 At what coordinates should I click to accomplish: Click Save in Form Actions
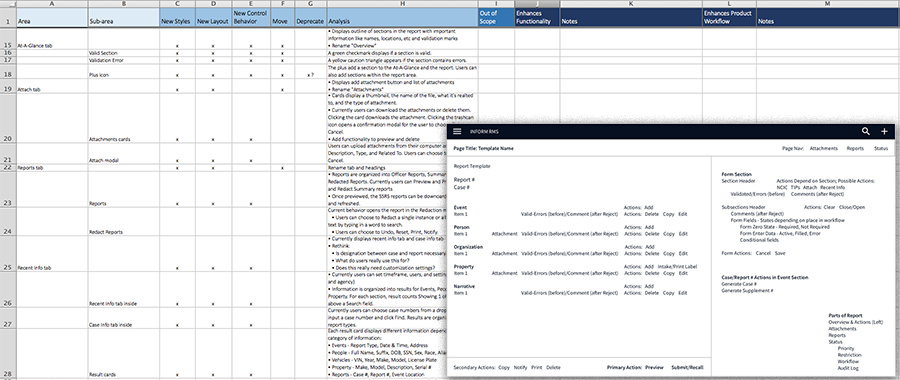point(780,253)
